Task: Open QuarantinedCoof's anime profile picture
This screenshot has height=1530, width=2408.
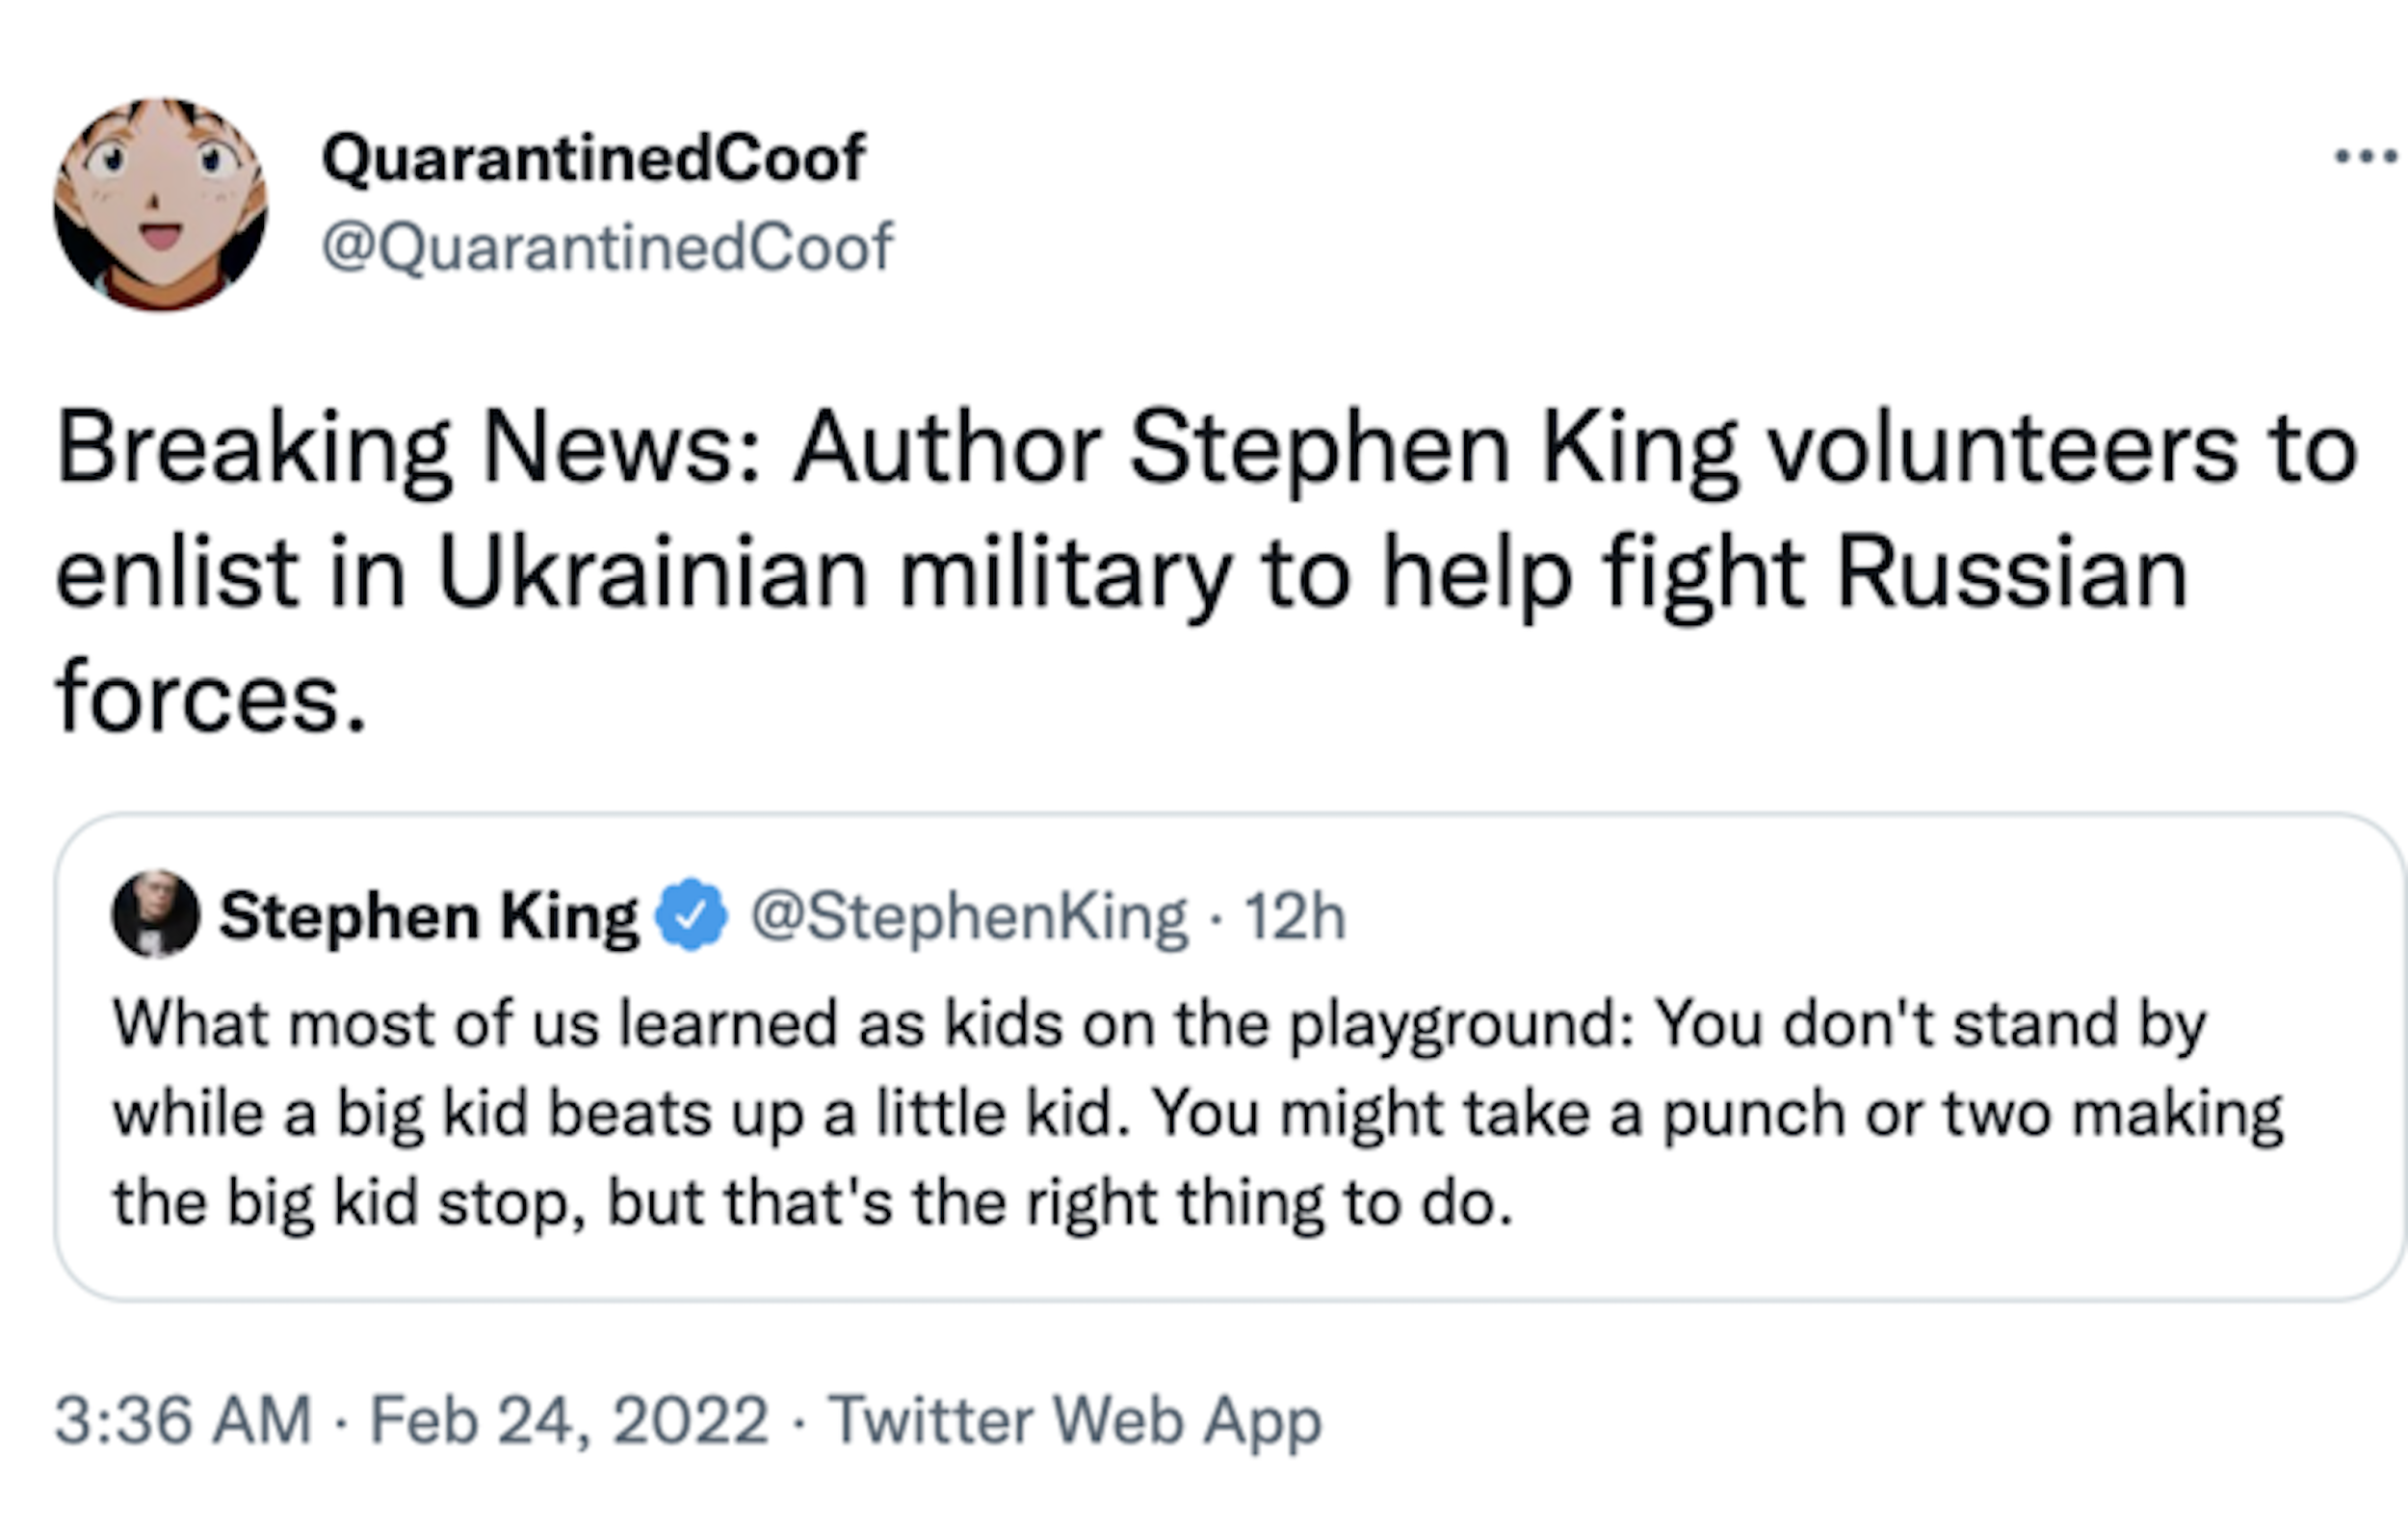Action: 160,204
